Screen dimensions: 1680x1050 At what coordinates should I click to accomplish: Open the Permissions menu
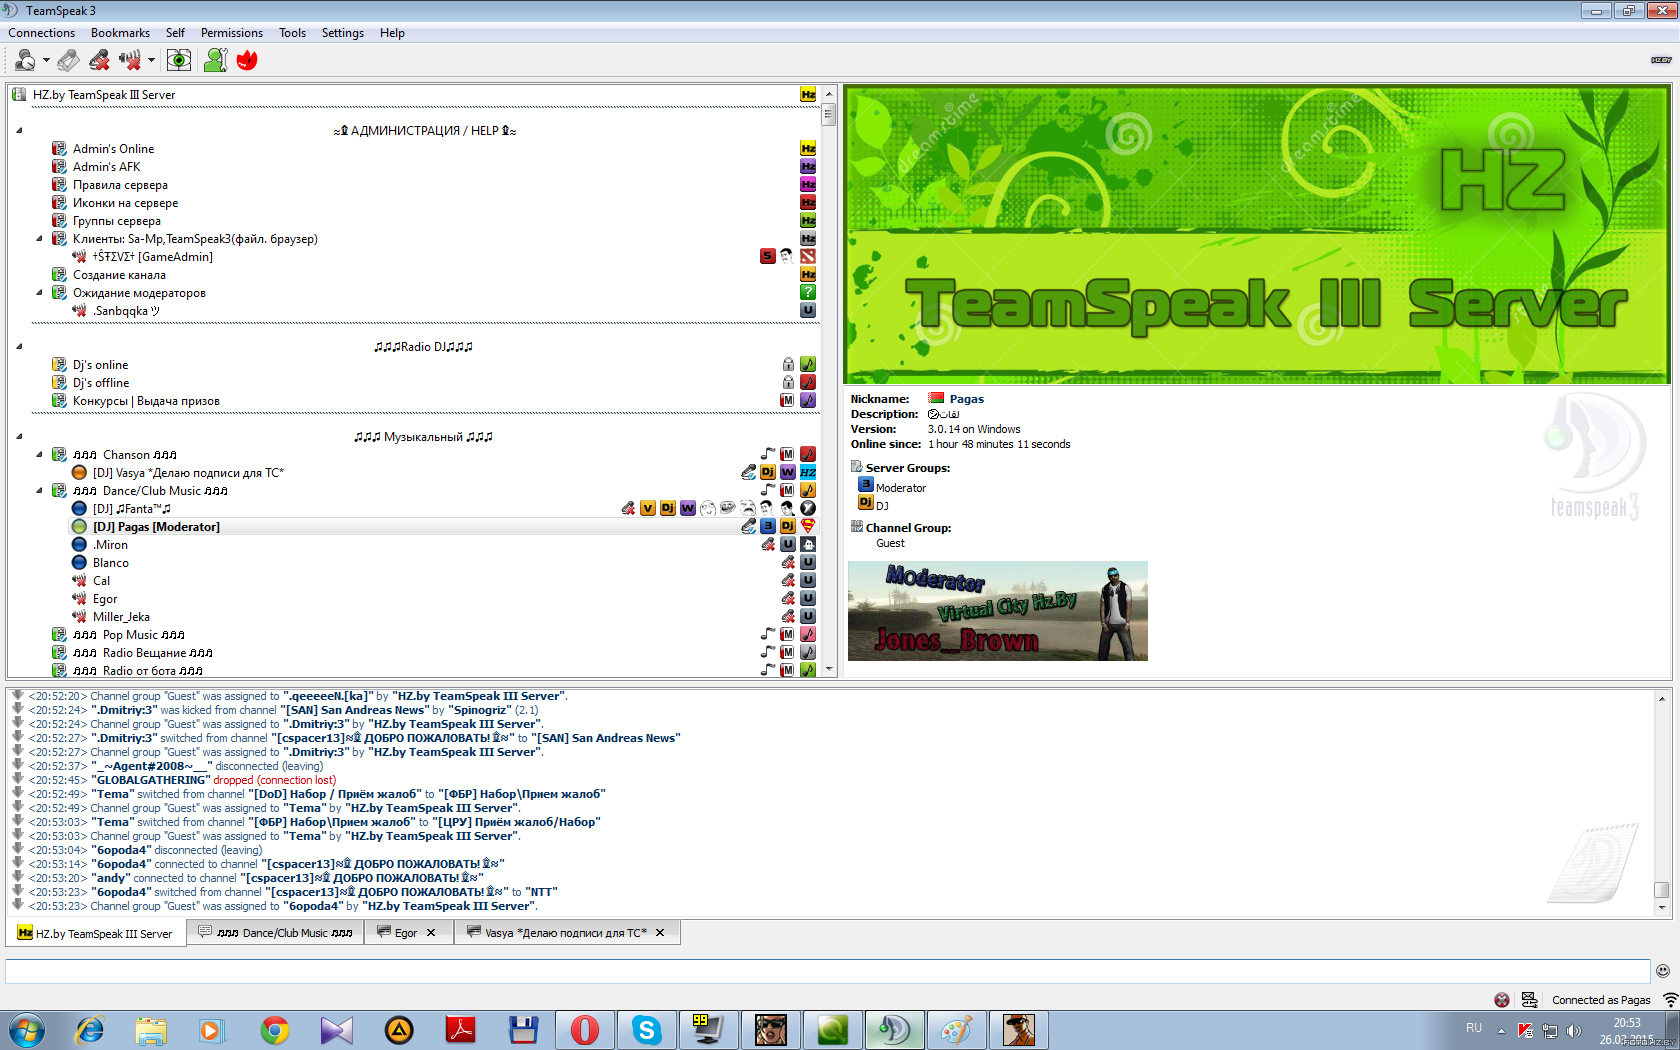coord(231,33)
